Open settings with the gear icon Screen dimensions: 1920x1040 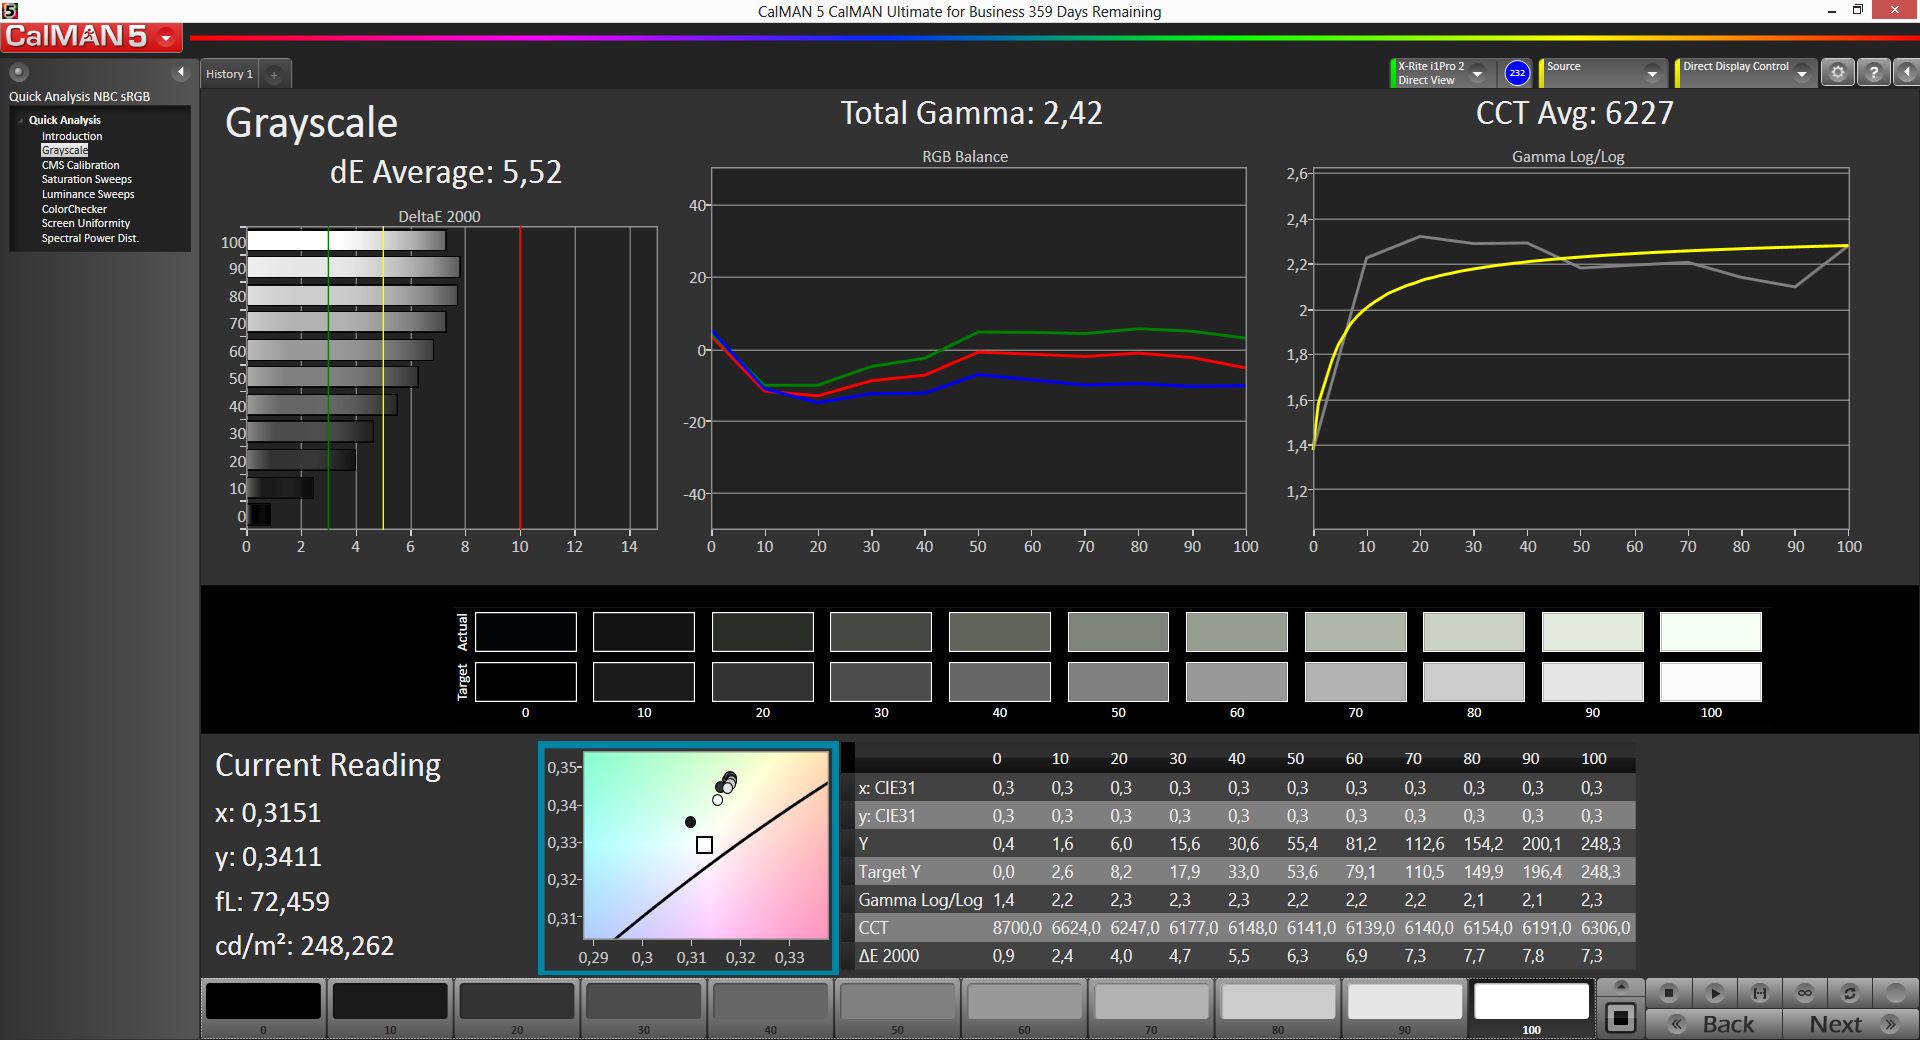pyautogui.click(x=1837, y=73)
